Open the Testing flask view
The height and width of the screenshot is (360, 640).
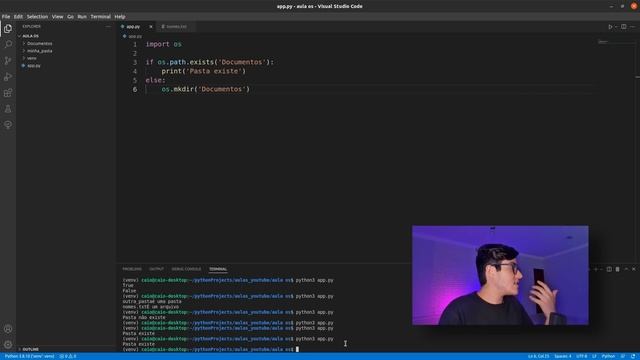click(x=8, y=109)
